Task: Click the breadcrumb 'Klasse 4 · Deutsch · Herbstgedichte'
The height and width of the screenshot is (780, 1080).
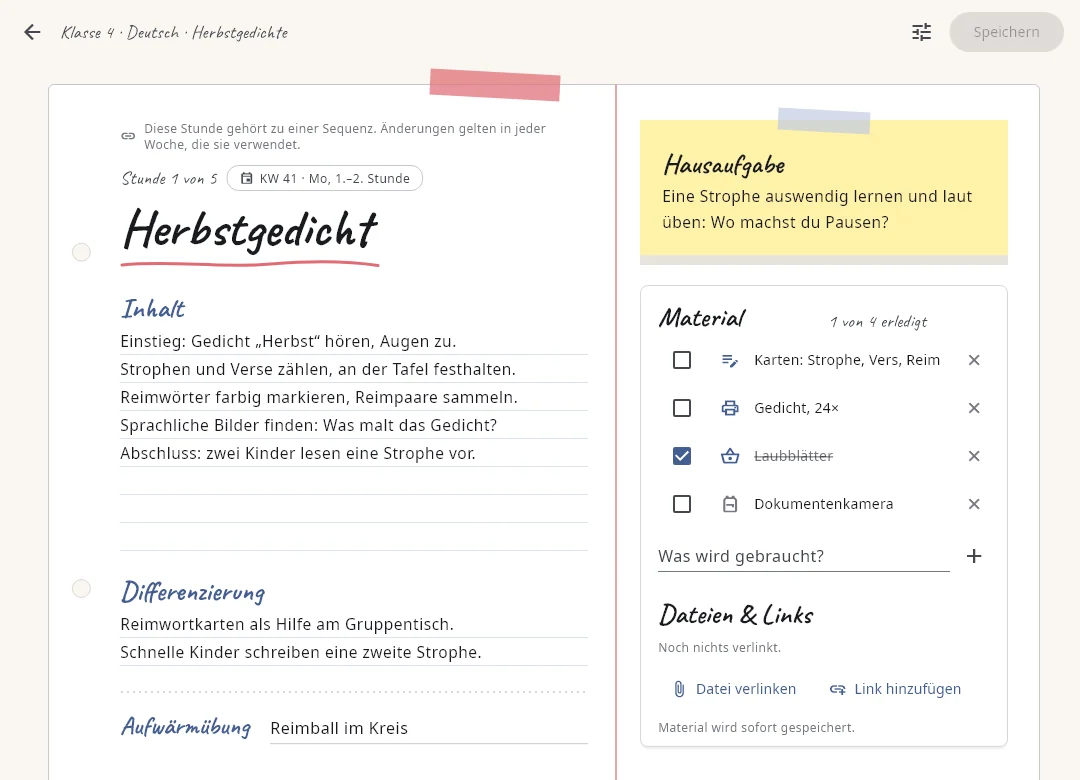Action: [x=174, y=32]
